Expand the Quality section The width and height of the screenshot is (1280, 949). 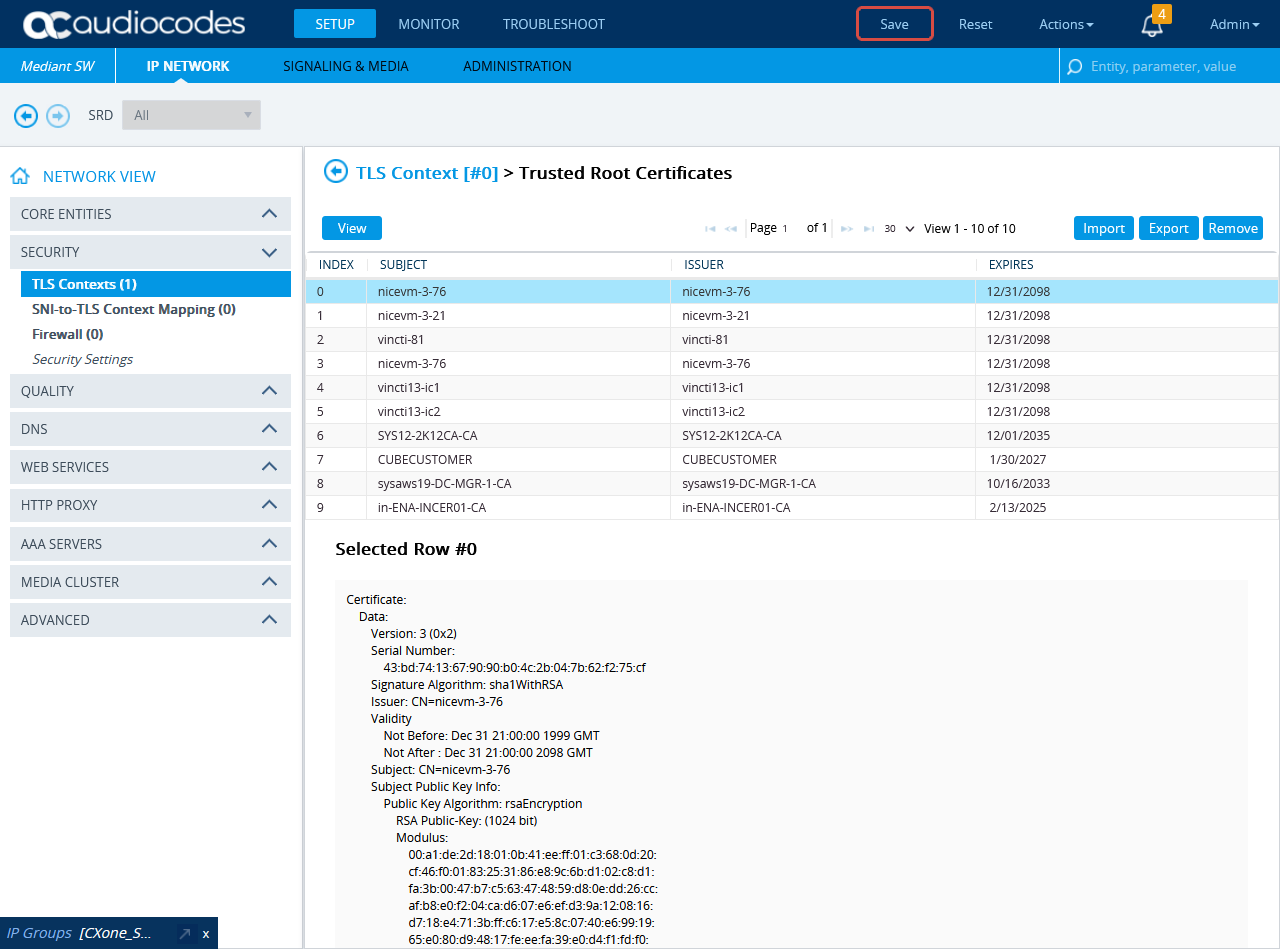click(x=150, y=391)
